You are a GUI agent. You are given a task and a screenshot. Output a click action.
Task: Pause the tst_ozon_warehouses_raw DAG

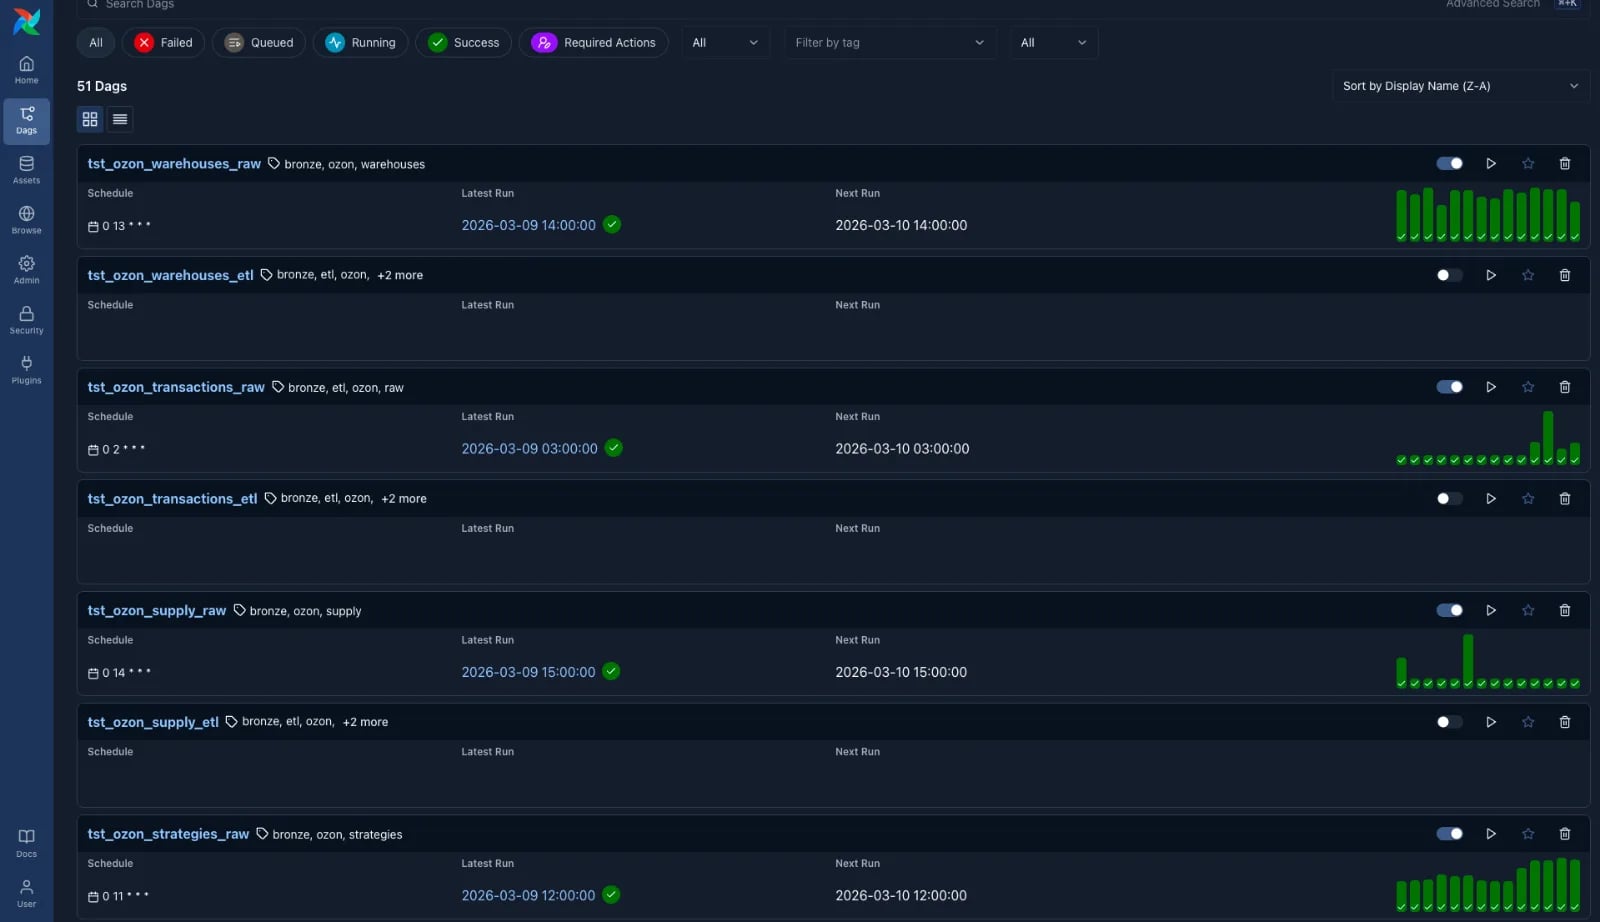coord(1449,164)
